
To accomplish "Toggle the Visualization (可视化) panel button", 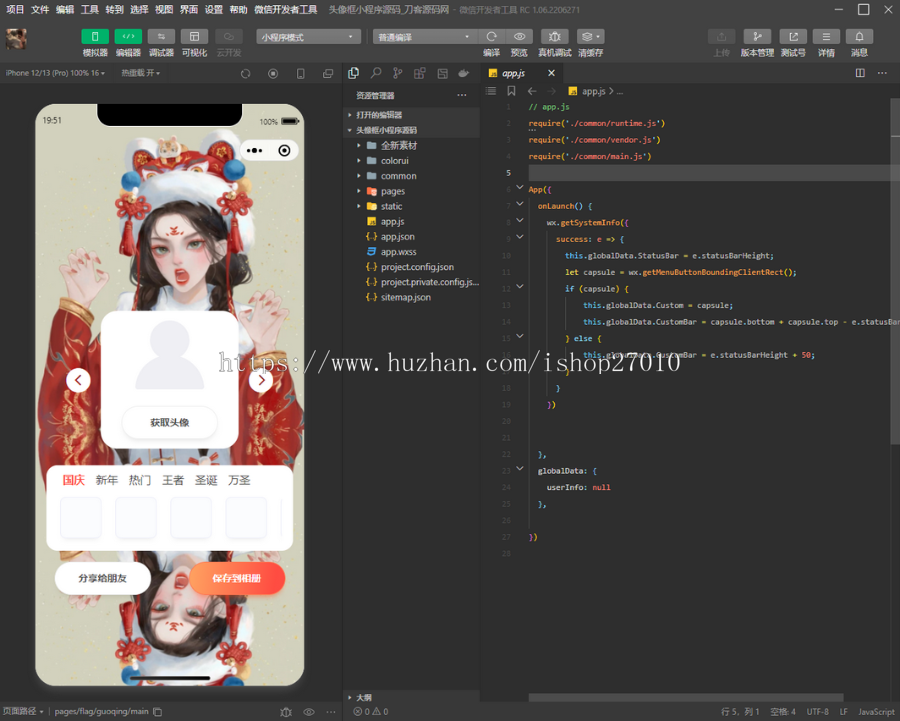I will tap(195, 37).
